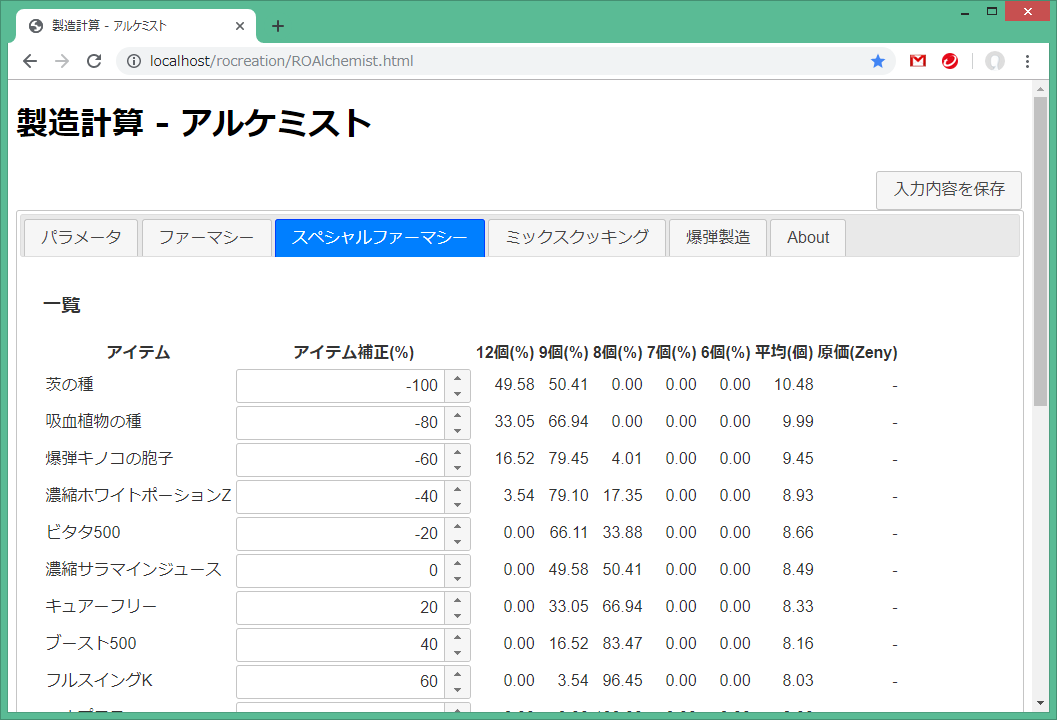
Task: Decrease 吸血植物の種 item correction value
Action: tap(457, 431)
